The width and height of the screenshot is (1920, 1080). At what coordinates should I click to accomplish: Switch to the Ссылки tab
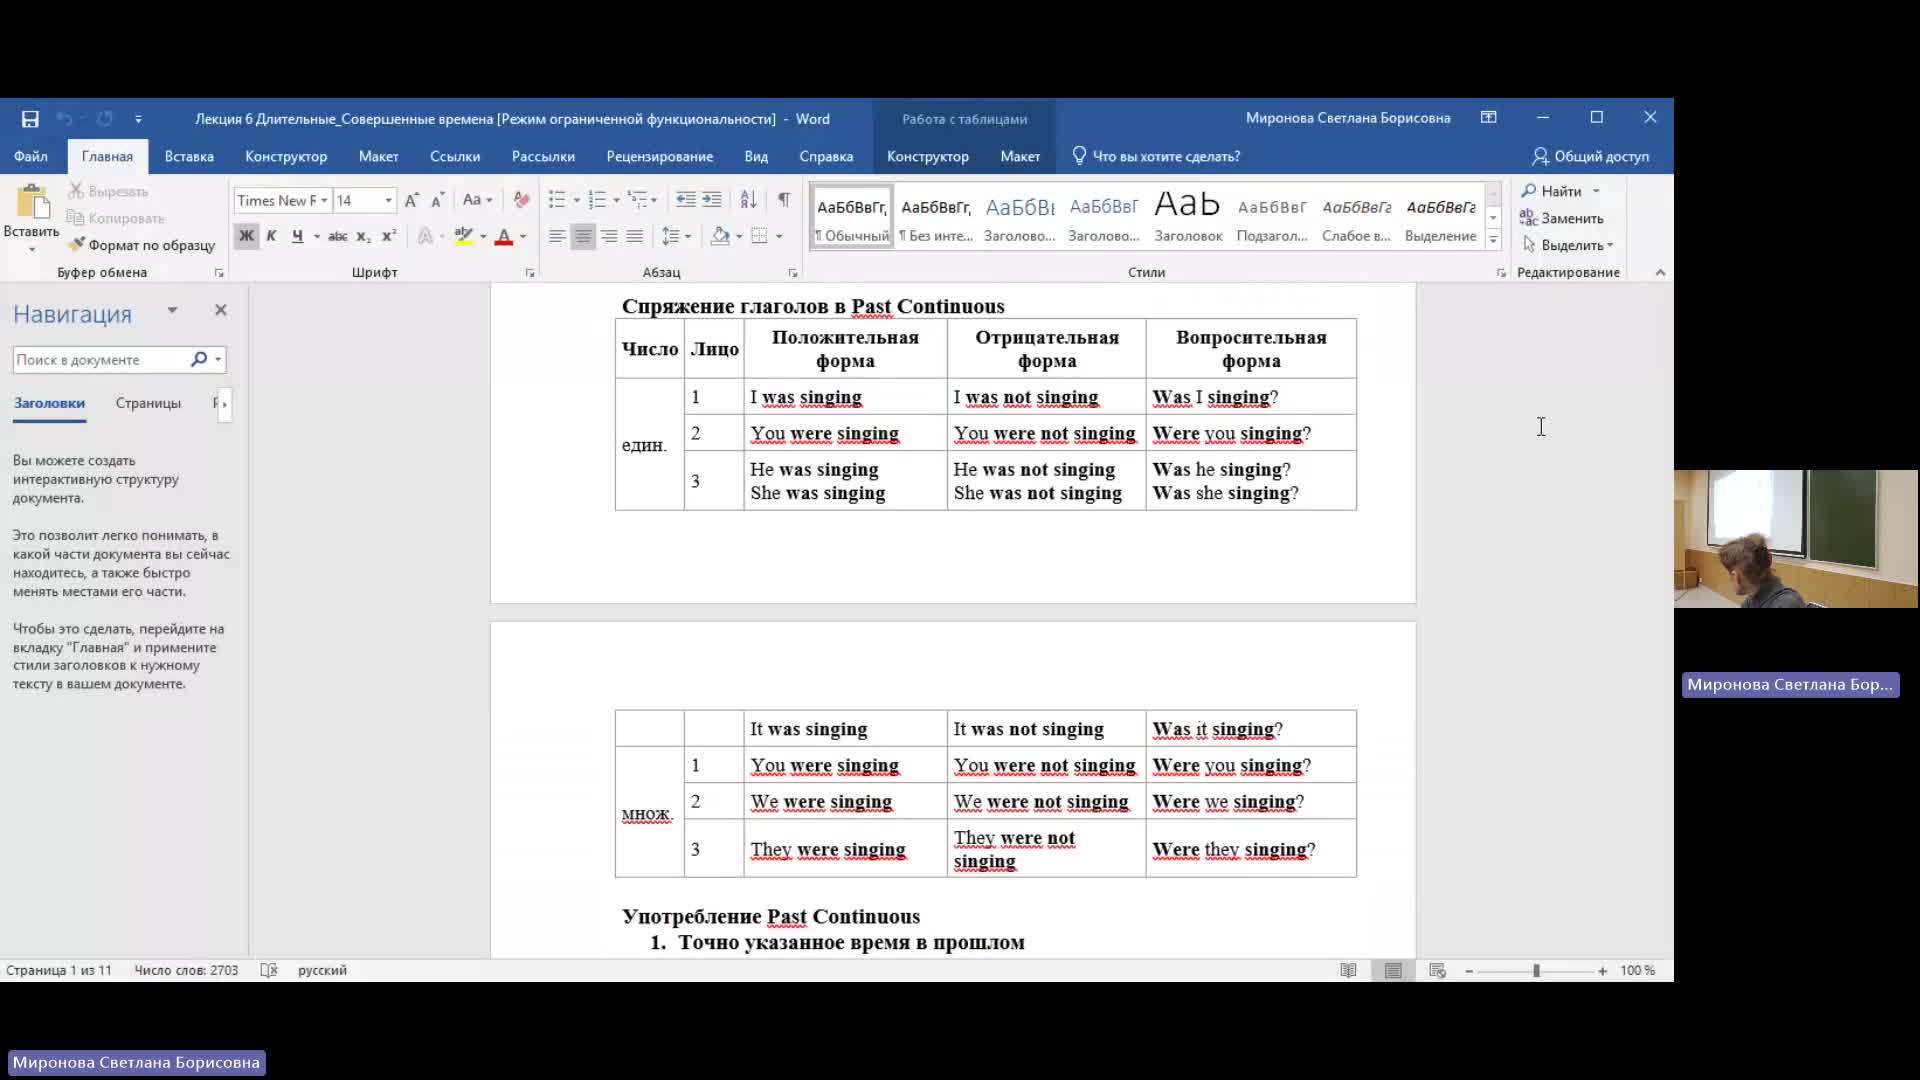click(x=455, y=156)
